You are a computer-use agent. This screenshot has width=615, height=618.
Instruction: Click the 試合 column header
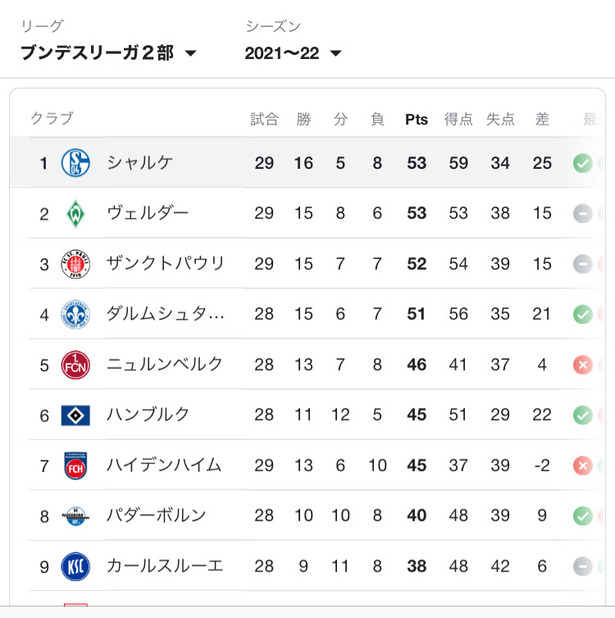264,119
